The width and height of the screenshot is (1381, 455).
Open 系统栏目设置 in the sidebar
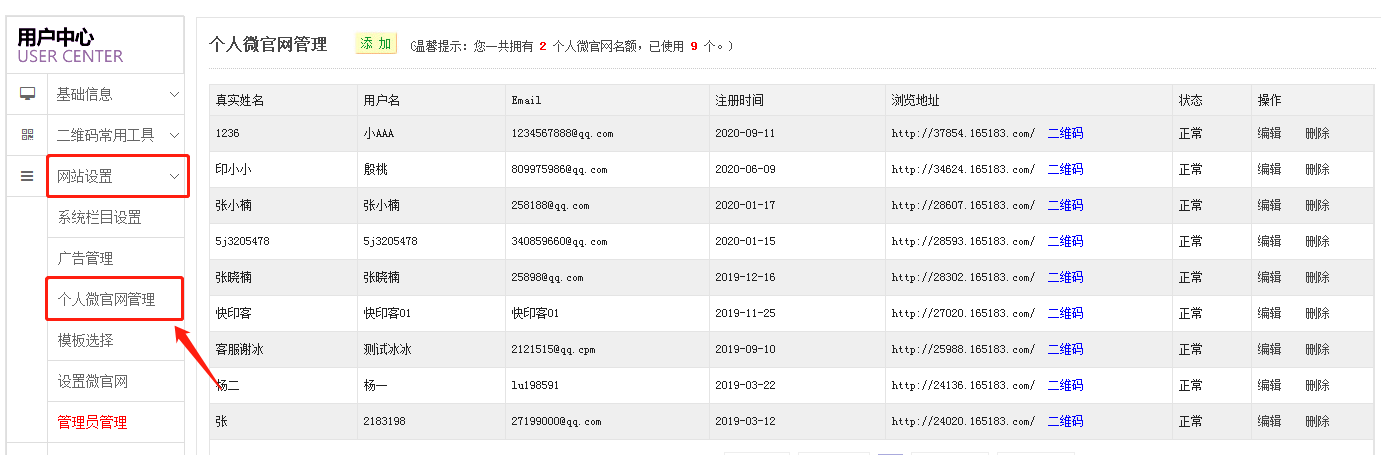(99, 217)
